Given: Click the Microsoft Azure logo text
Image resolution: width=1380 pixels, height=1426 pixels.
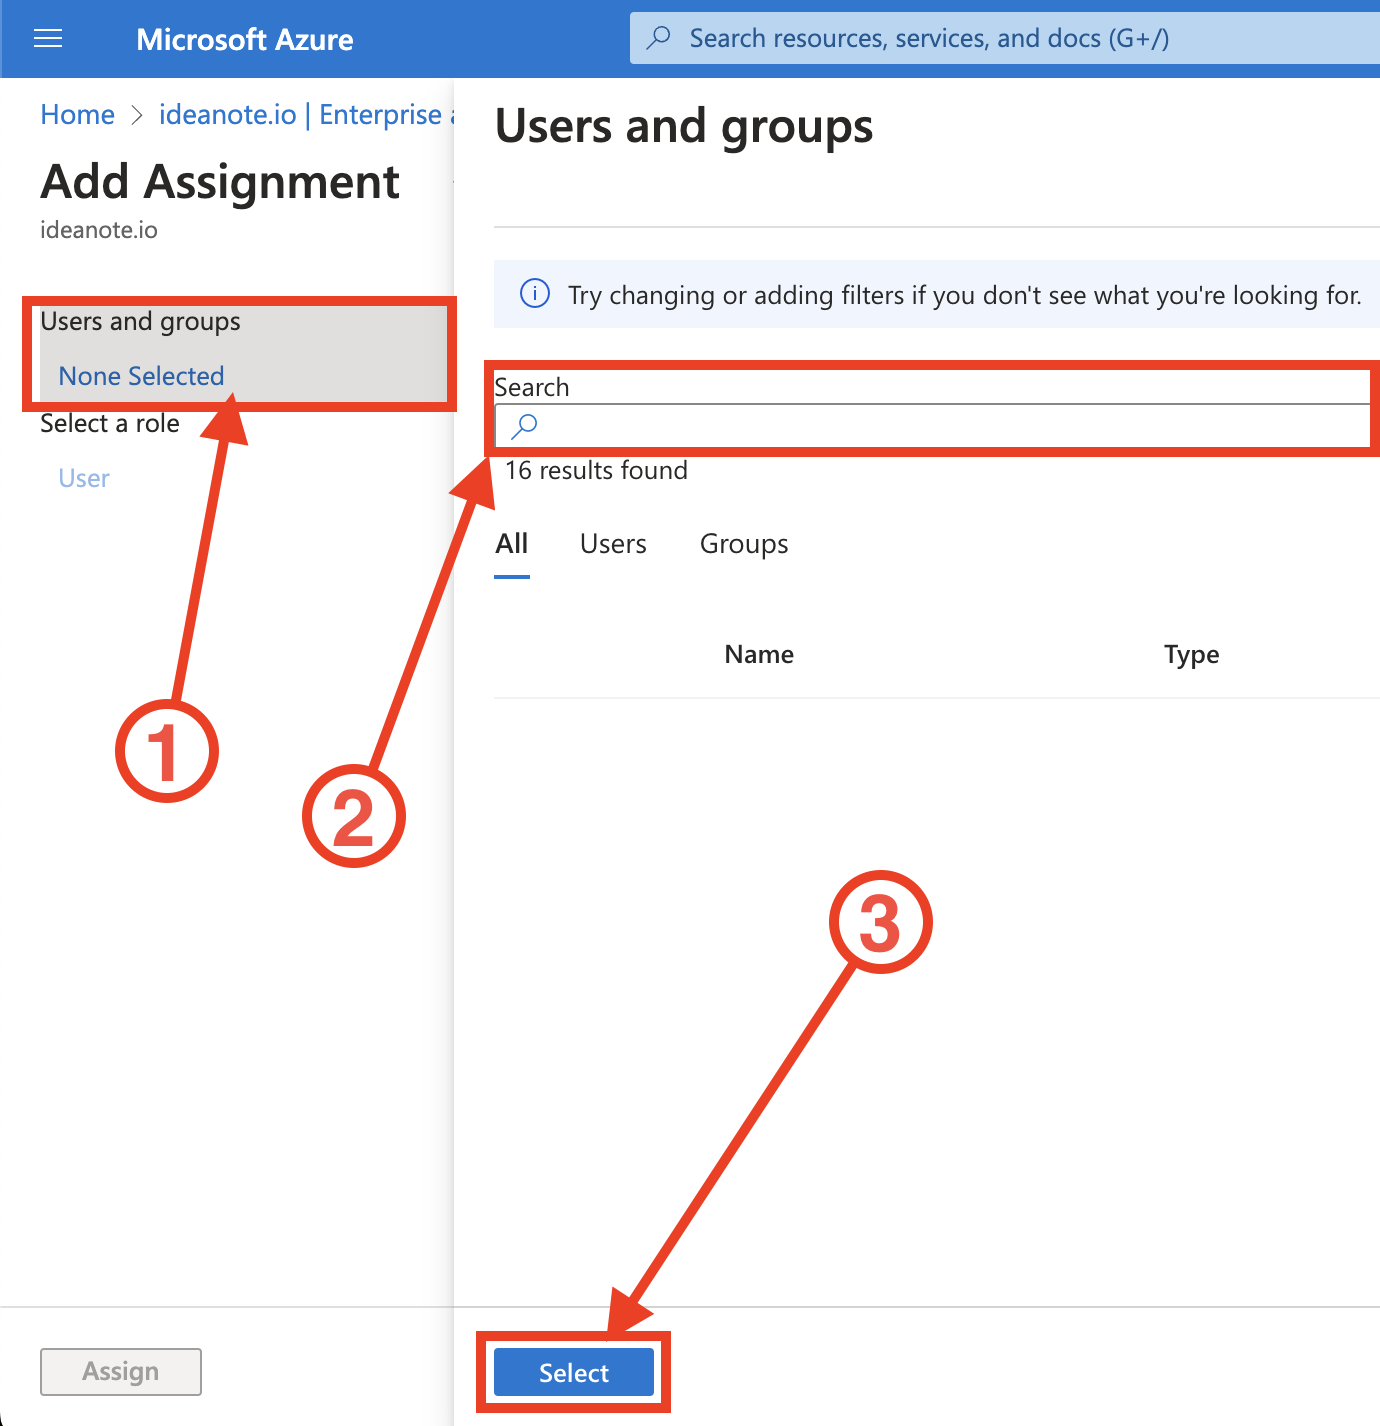Looking at the screenshot, I should tap(245, 39).
